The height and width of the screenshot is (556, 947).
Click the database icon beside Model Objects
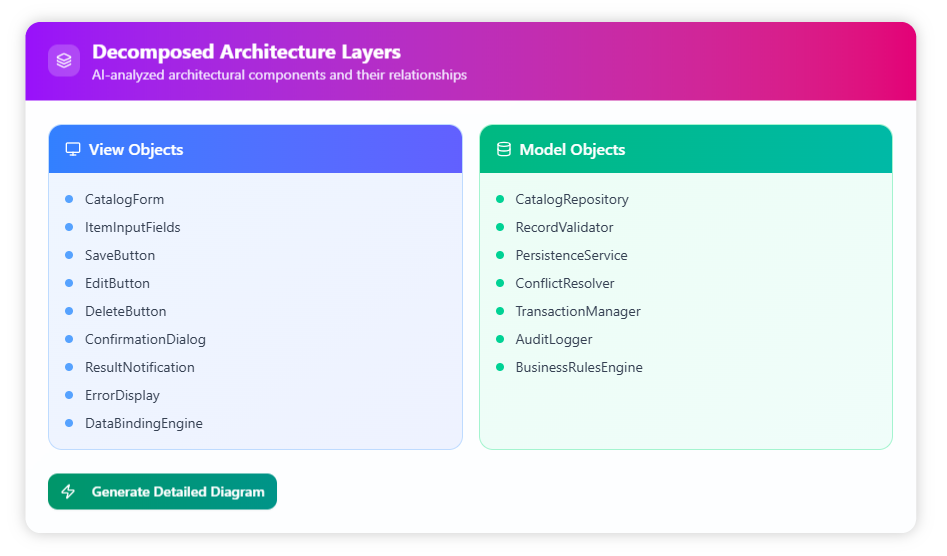coord(503,150)
